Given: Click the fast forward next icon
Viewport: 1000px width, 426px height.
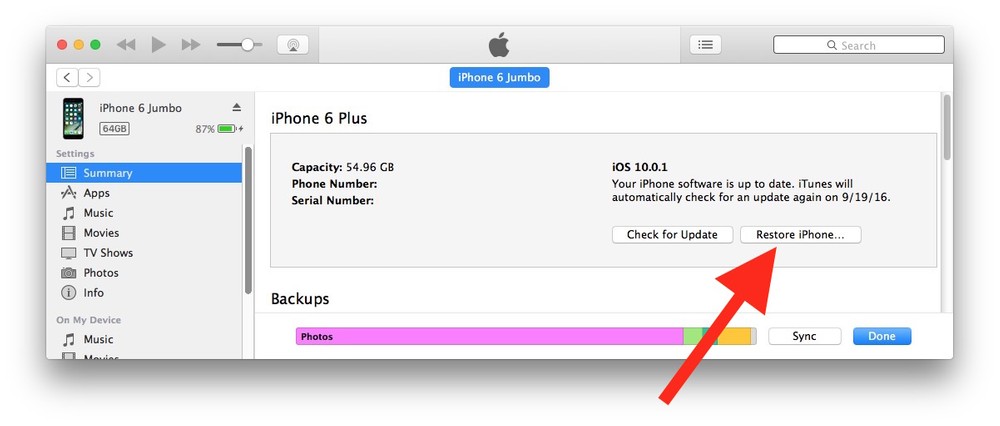Looking at the screenshot, I should pos(190,45).
